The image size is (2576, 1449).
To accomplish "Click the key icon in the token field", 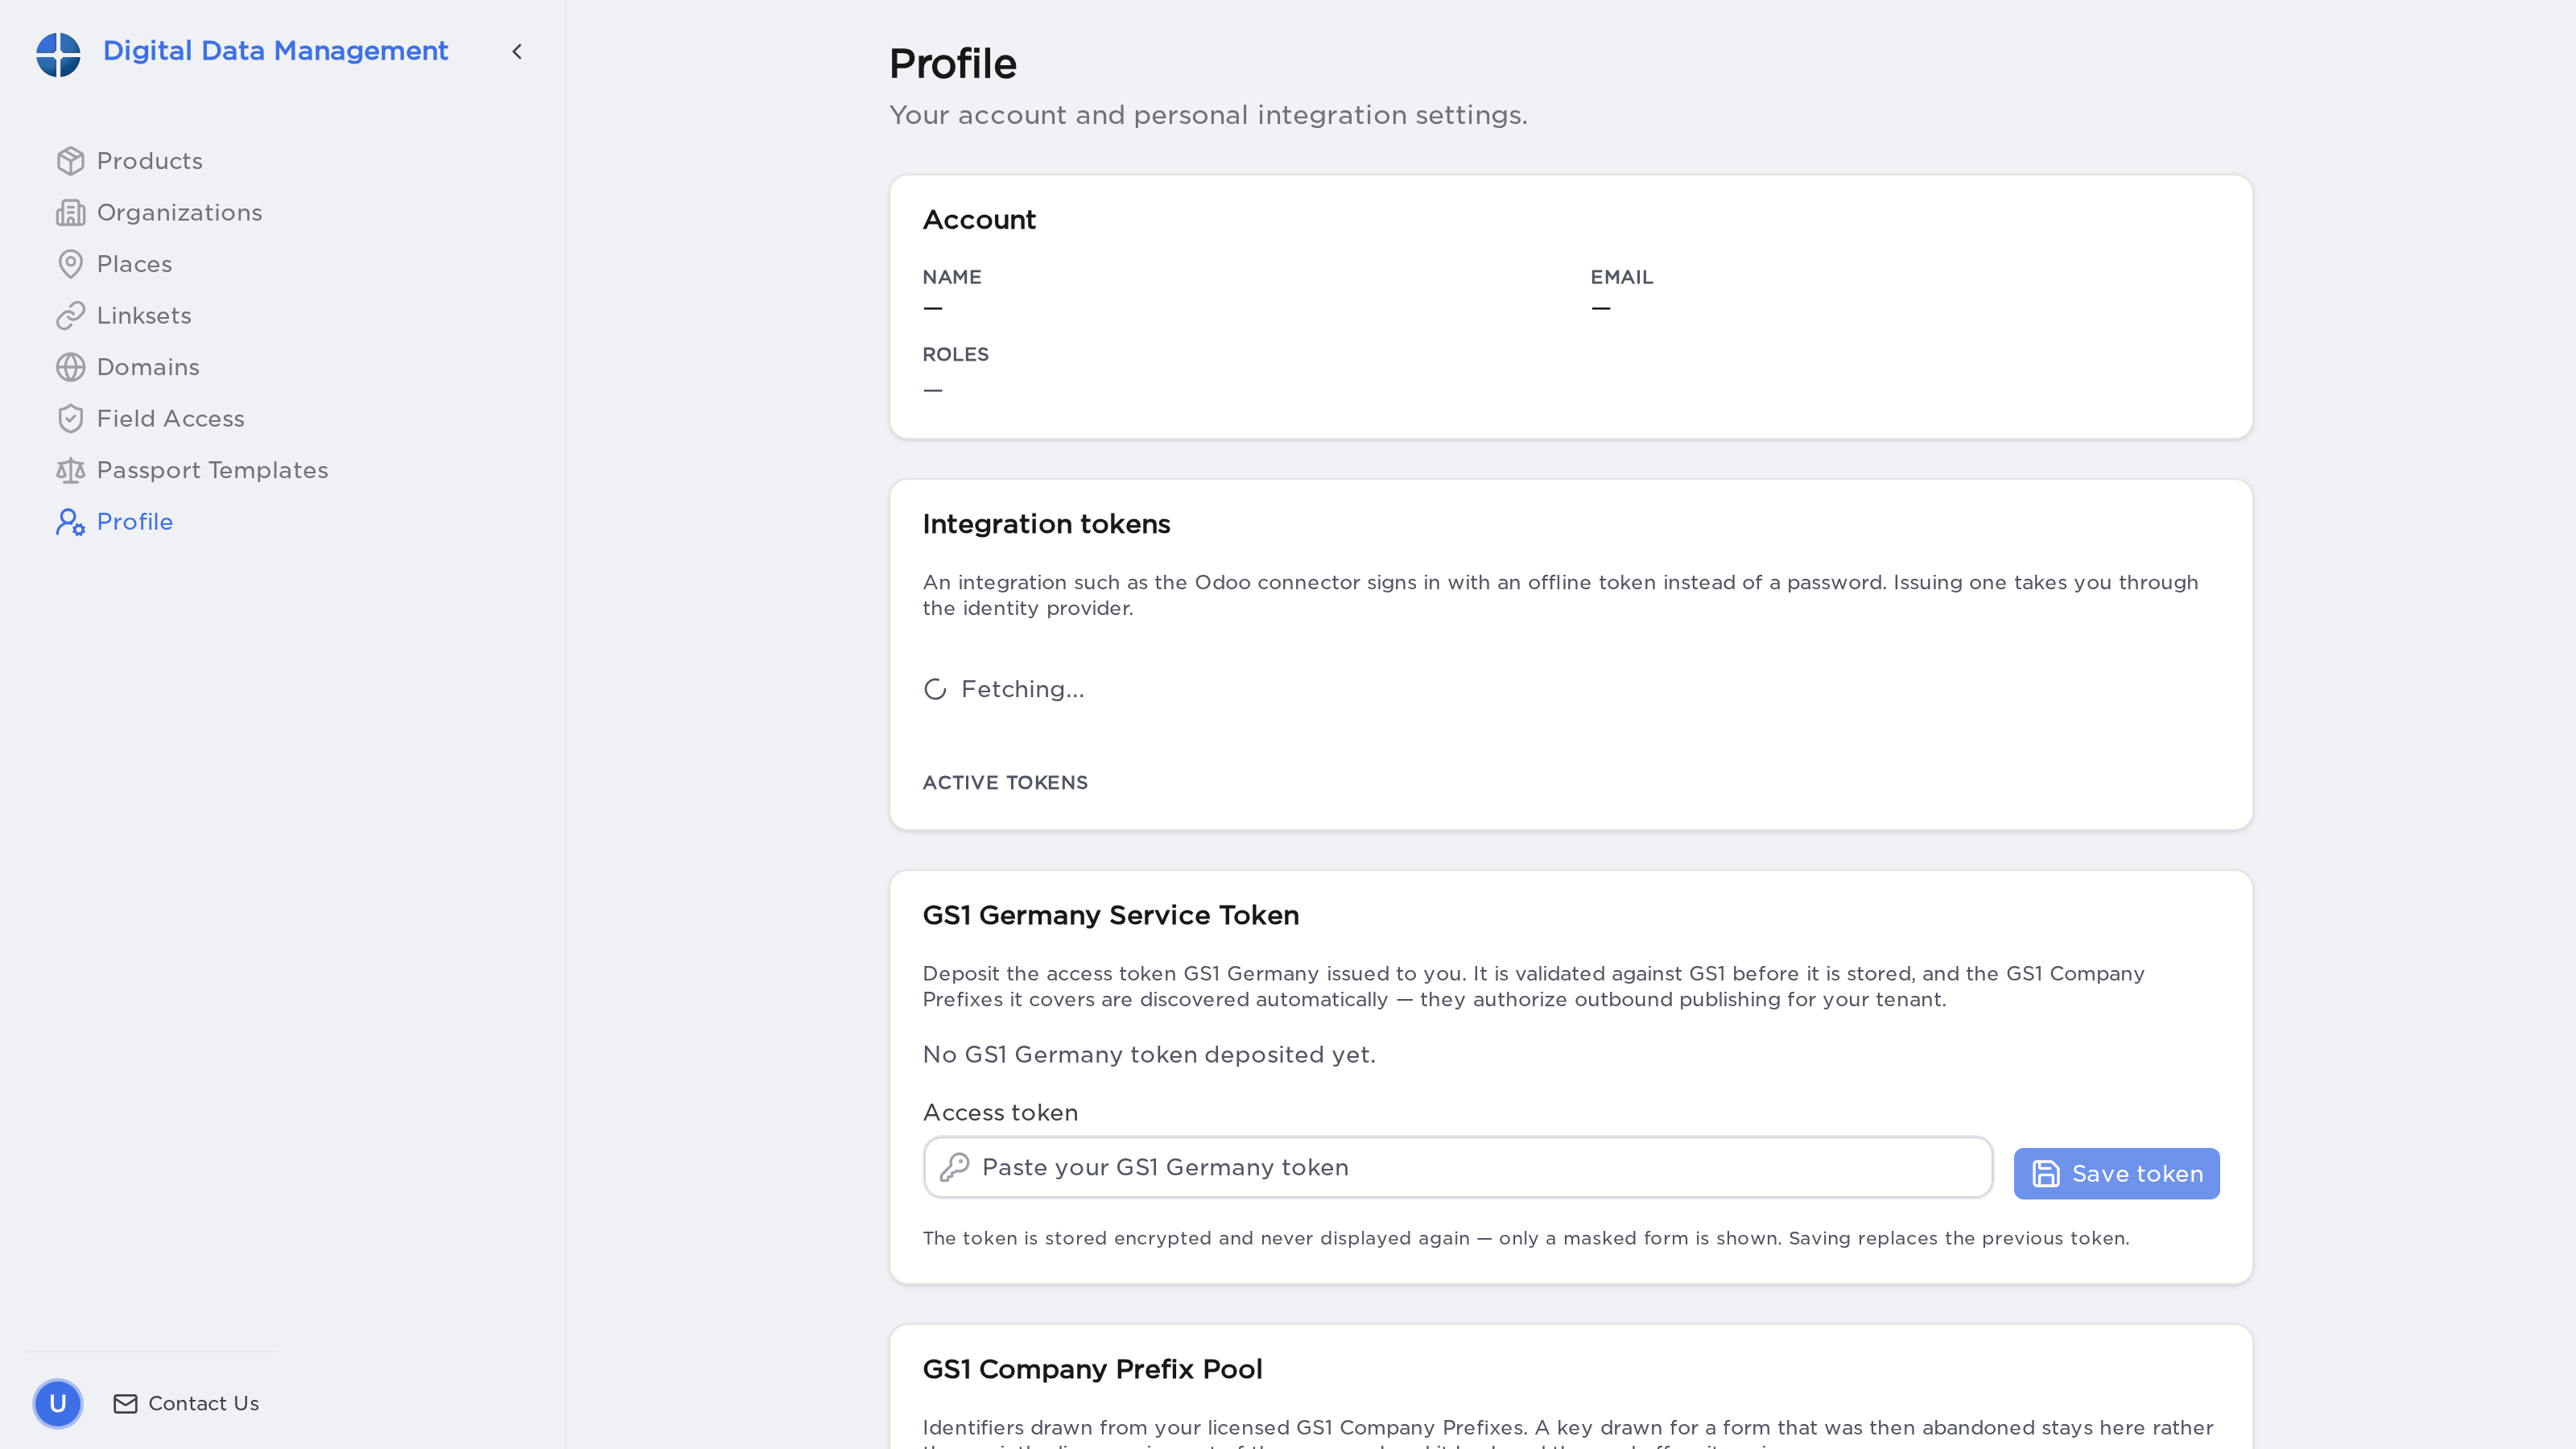I will tap(955, 1167).
